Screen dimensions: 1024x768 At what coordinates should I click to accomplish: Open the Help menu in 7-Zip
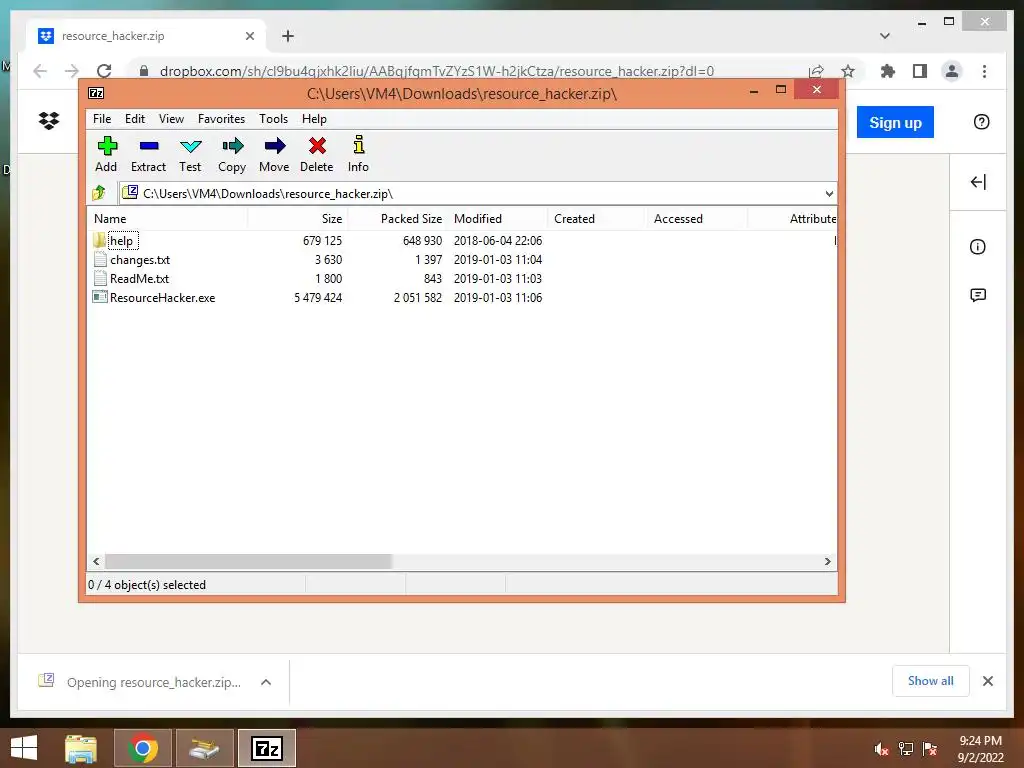pyautogui.click(x=314, y=119)
